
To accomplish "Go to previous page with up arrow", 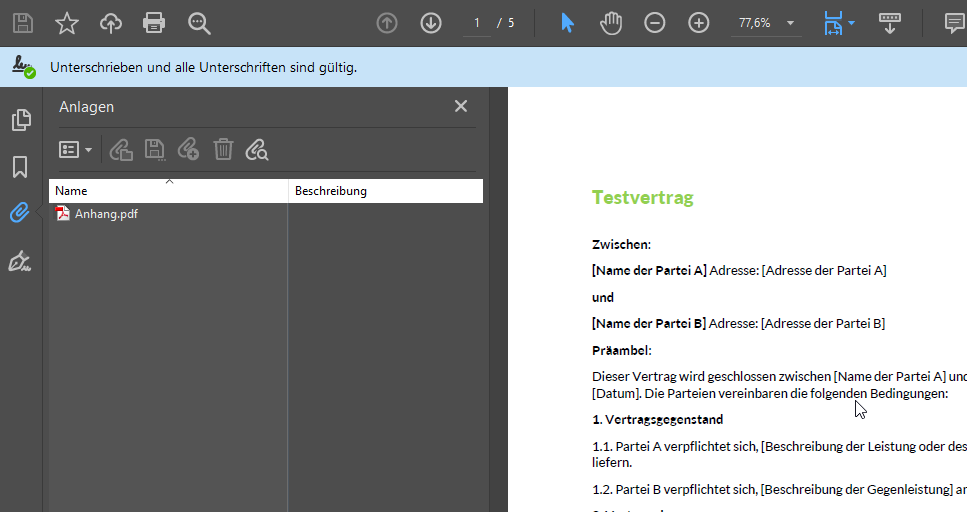I will pos(387,23).
